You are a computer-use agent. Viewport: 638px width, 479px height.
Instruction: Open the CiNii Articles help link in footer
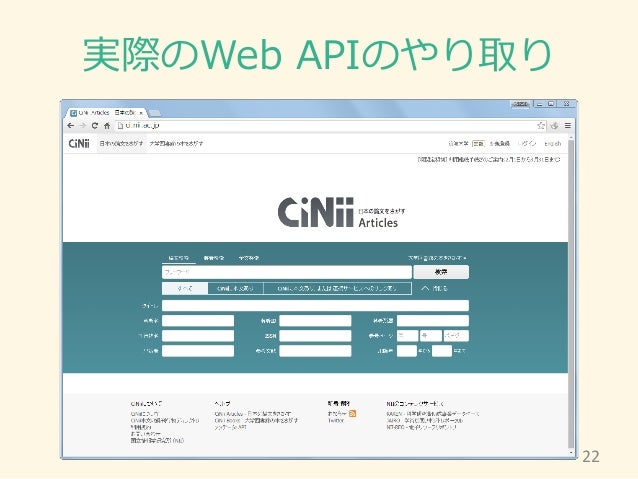[x=253, y=414]
